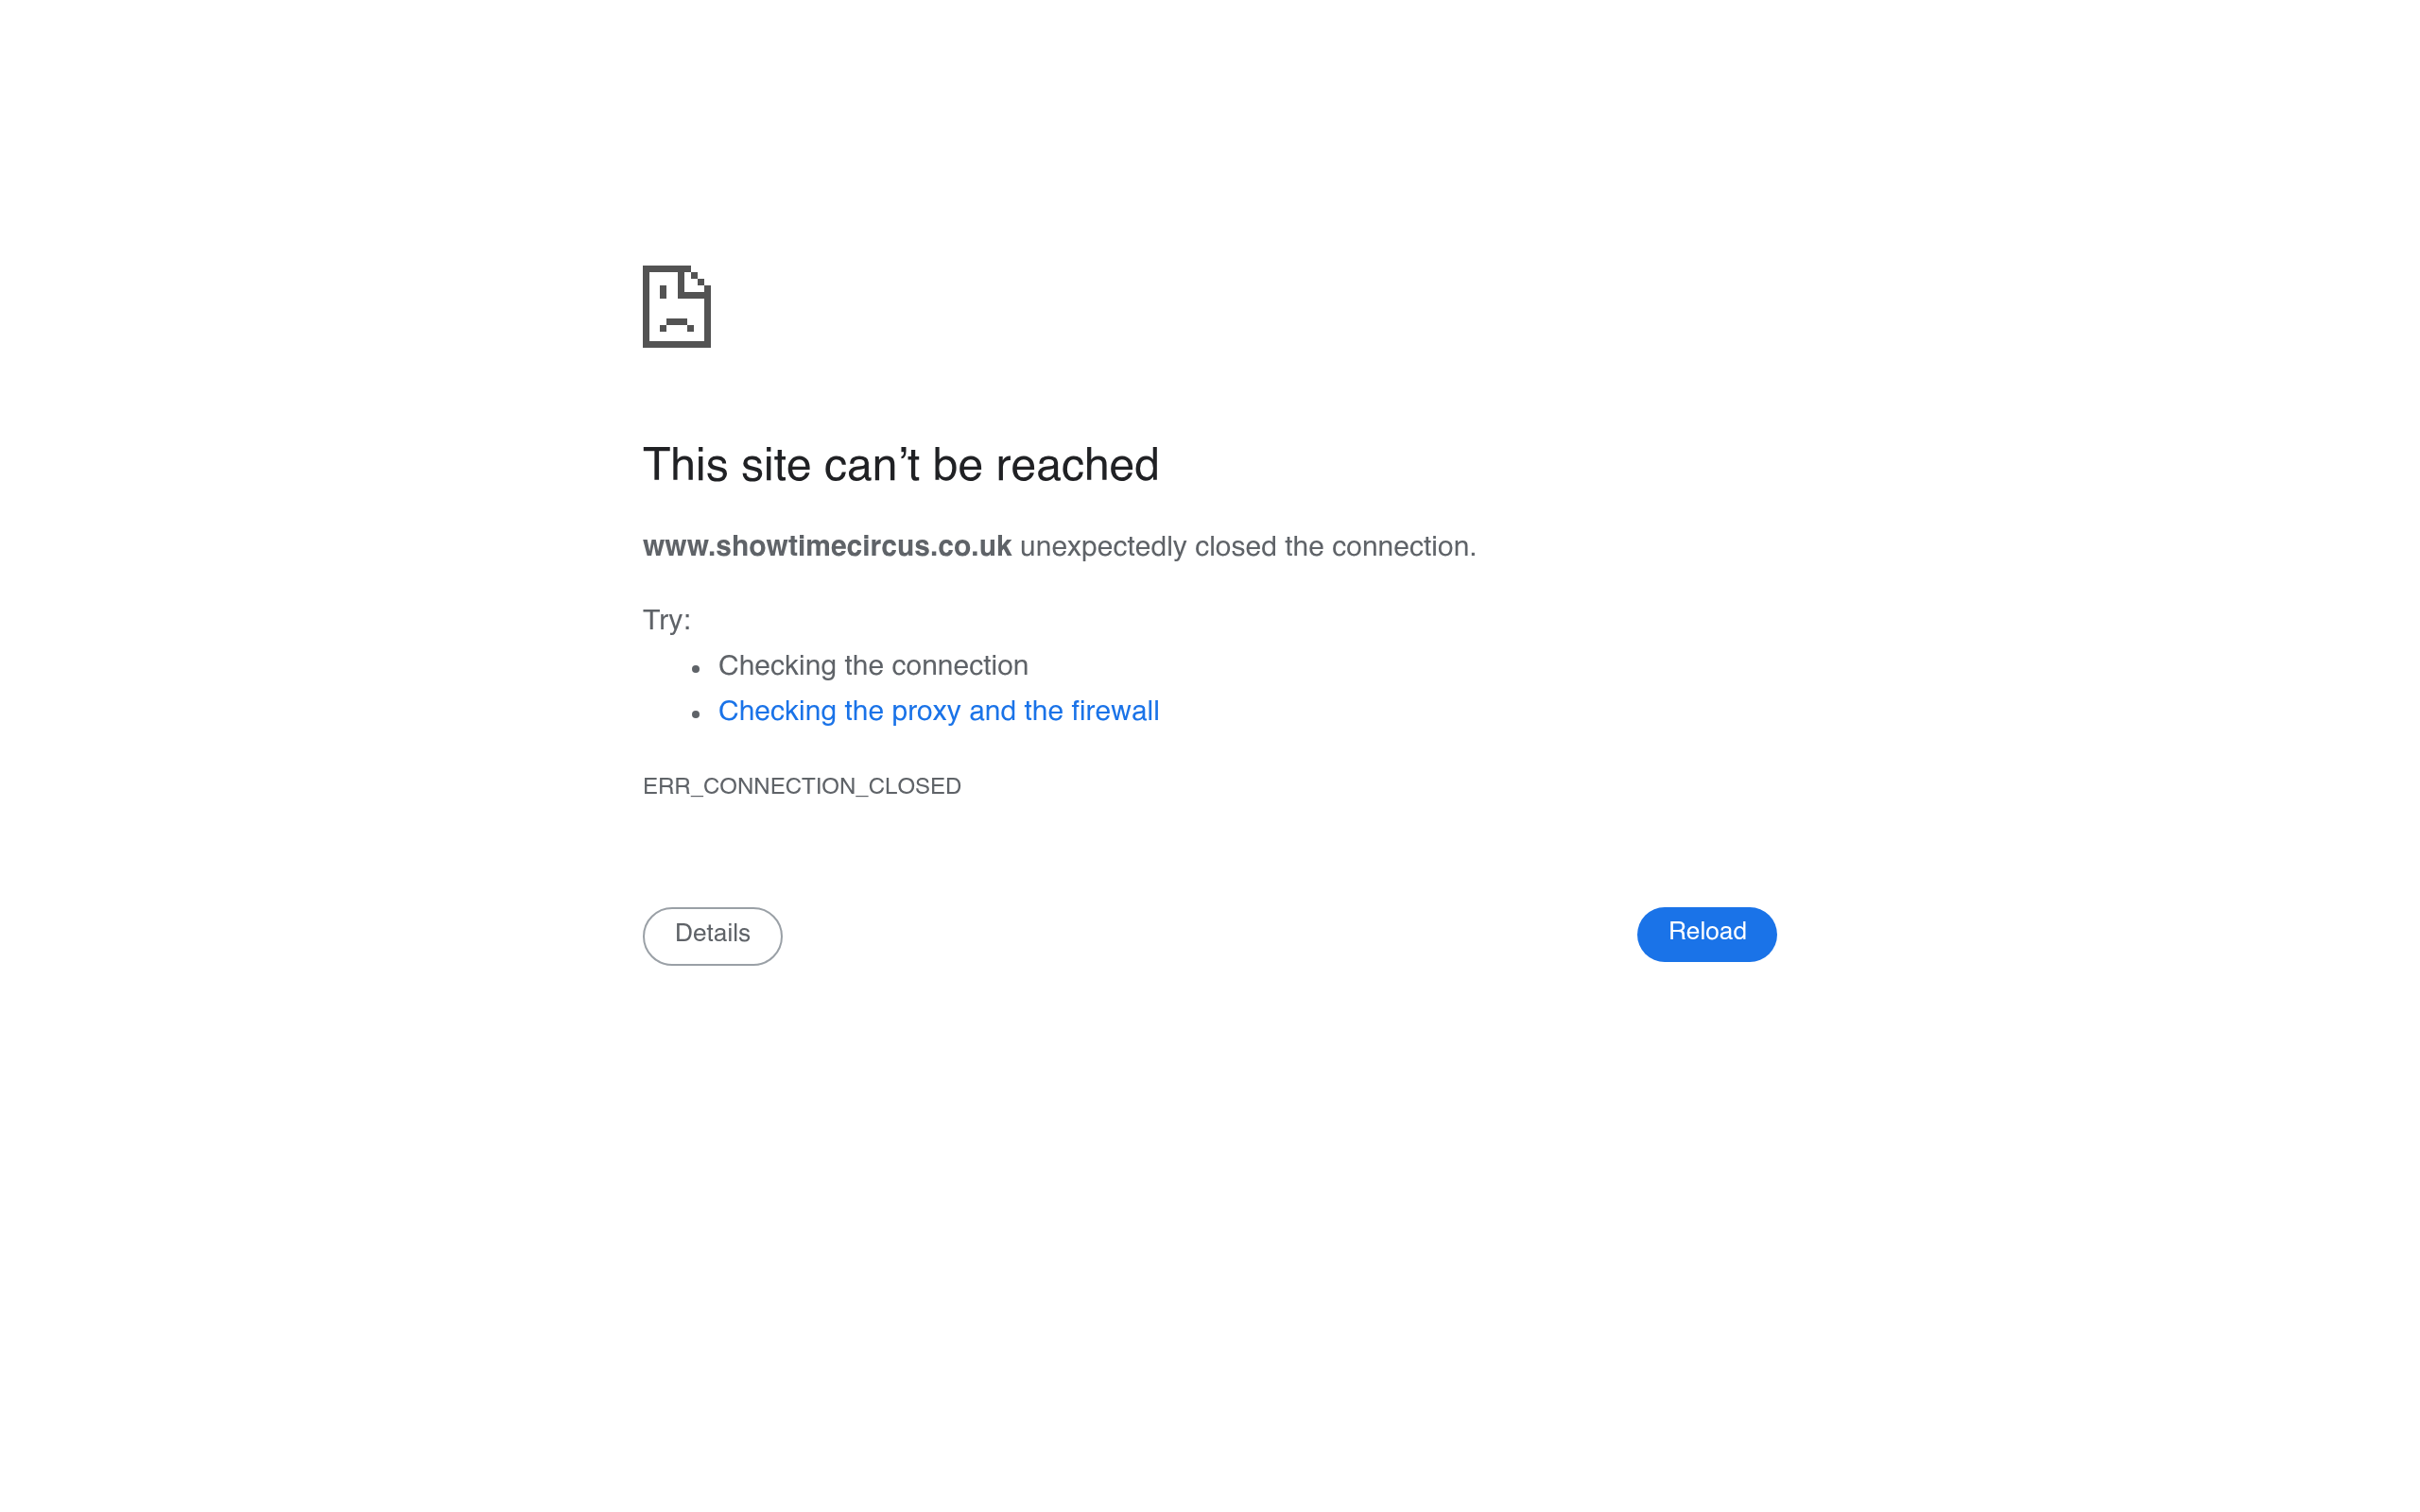2420x1512 pixels.
Task: Click the word 'Reload' on the blue button
Action: pos(1706,932)
